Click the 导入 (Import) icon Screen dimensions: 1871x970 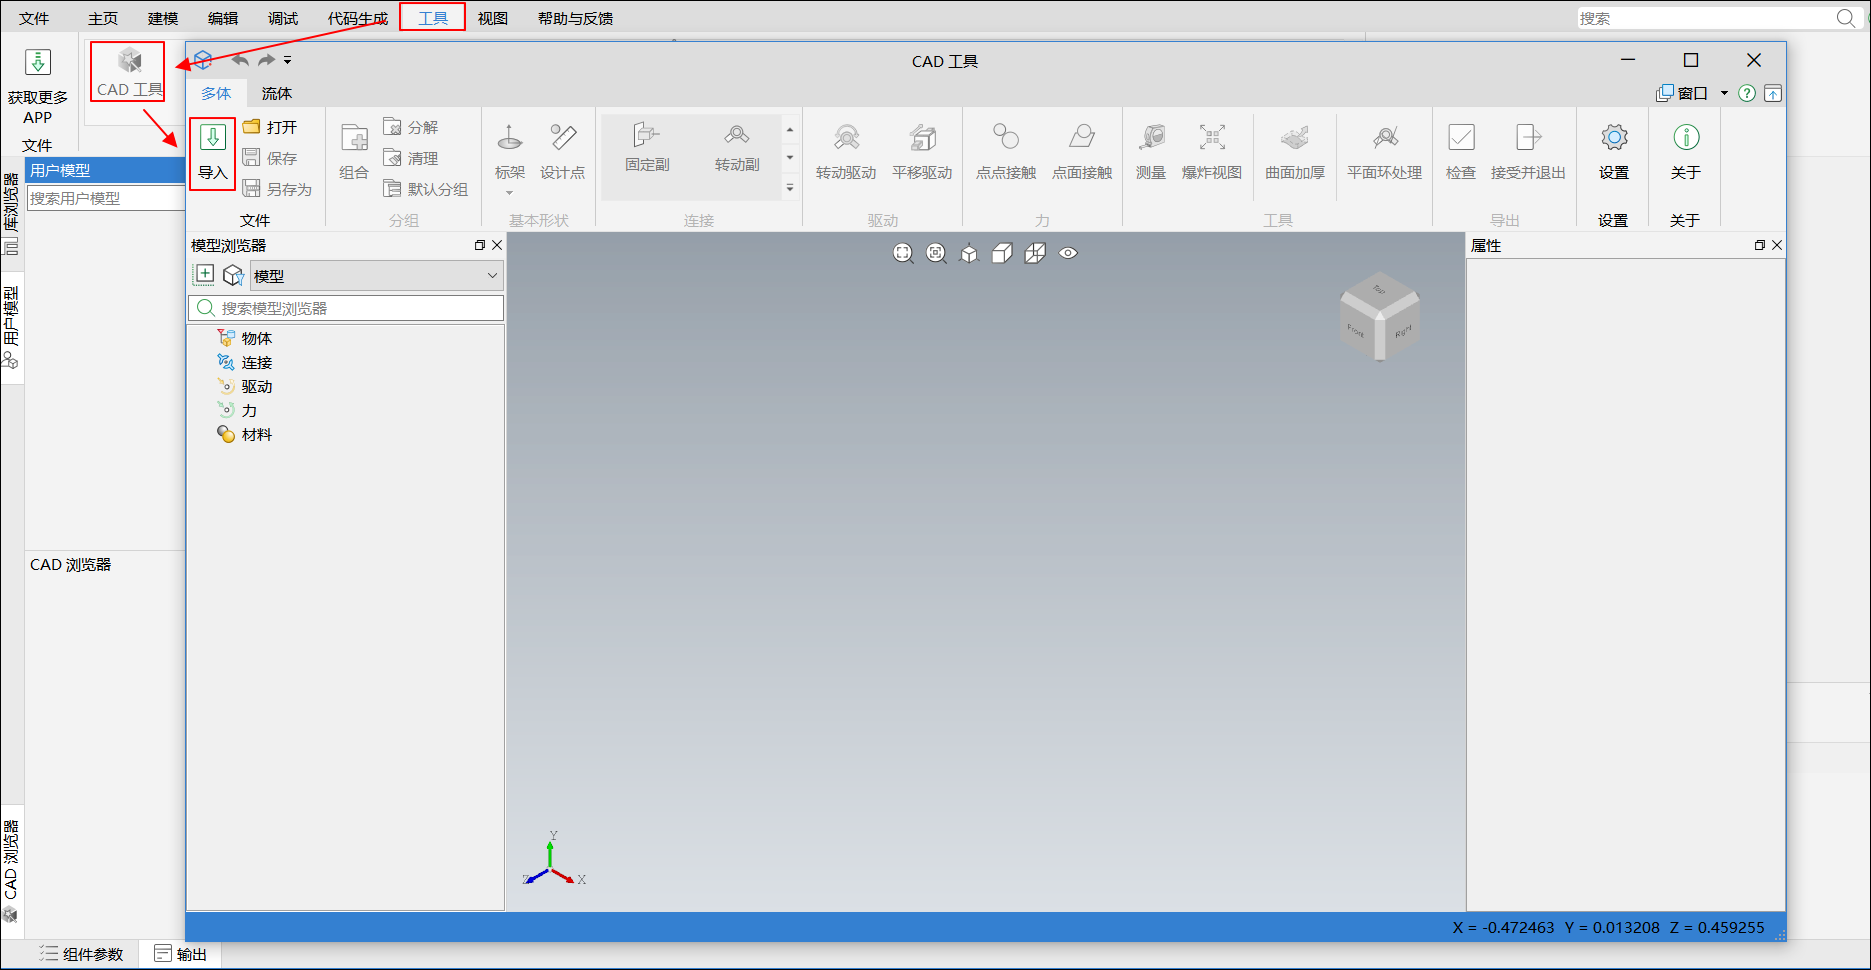point(212,139)
